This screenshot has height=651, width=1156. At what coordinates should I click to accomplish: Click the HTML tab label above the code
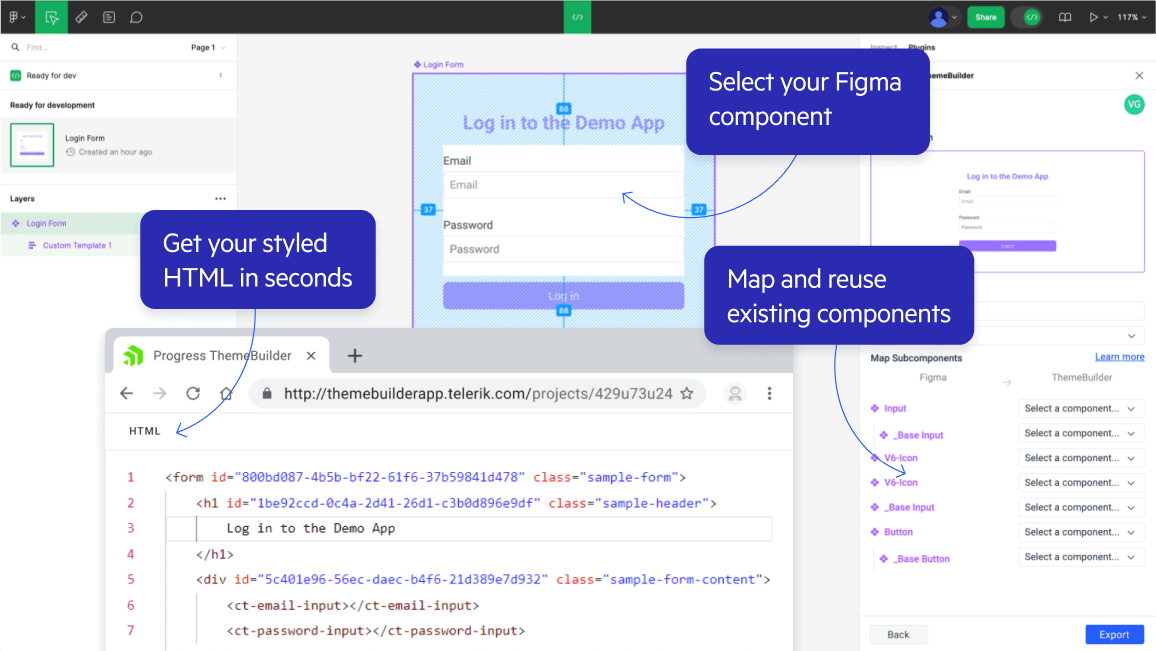(x=144, y=431)
